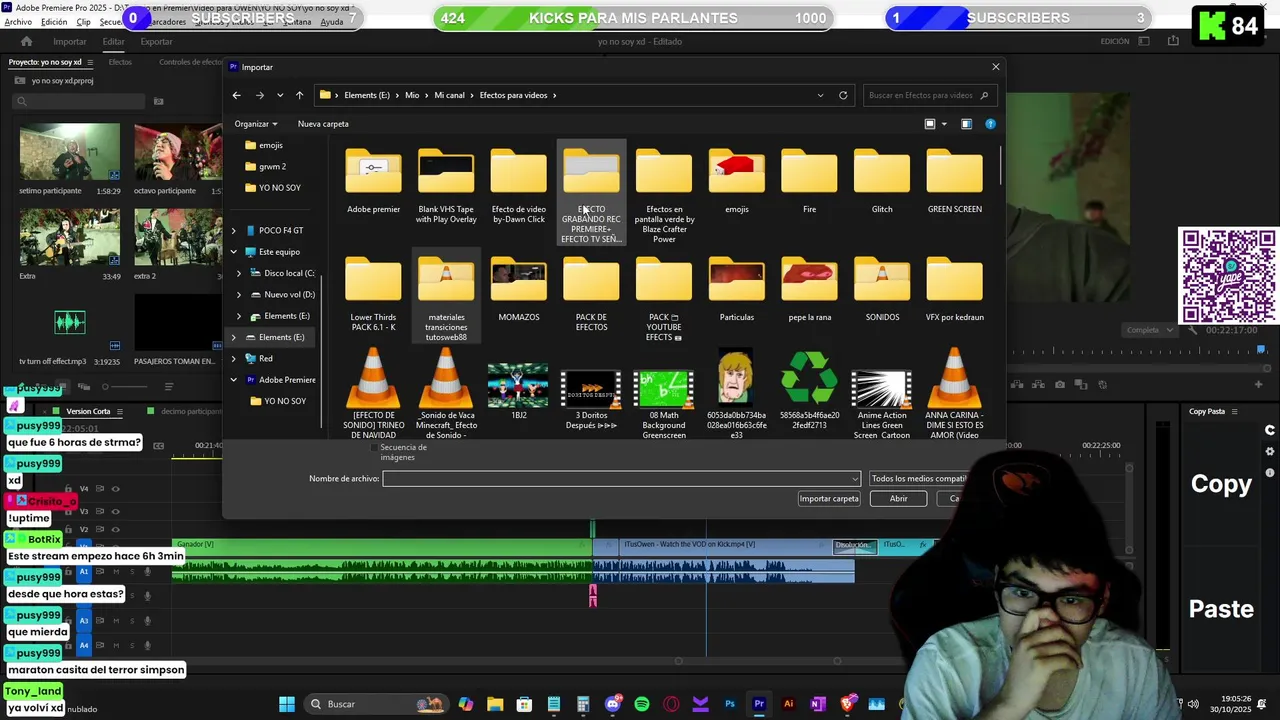The height and width of the screenshot is (720, 1280).
Task: Click the forward navigation arrow in dialog
Action: (259, 95)
